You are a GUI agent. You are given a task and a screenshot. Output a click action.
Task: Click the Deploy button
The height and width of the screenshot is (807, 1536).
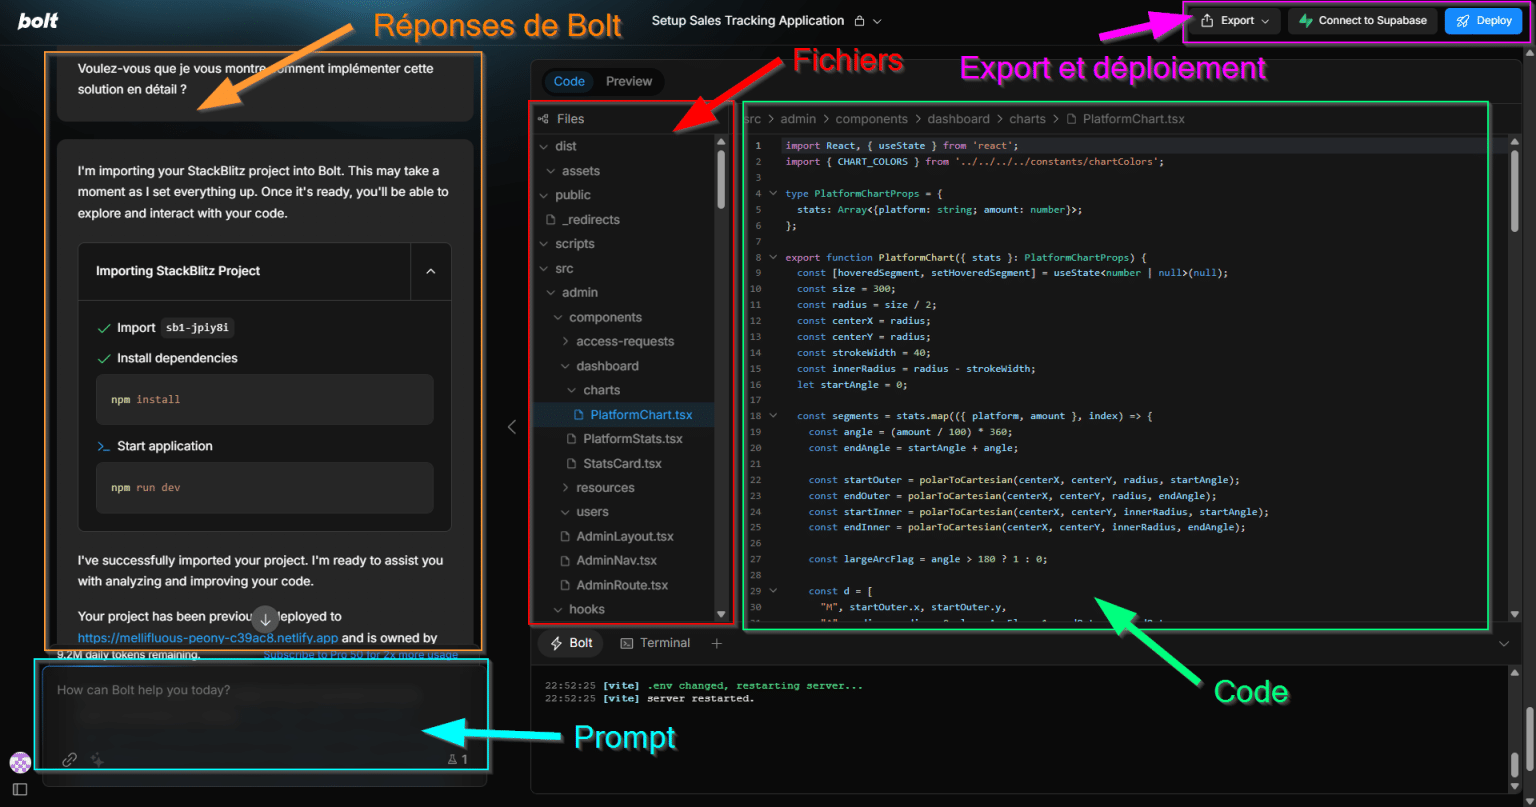[1483, 20]
